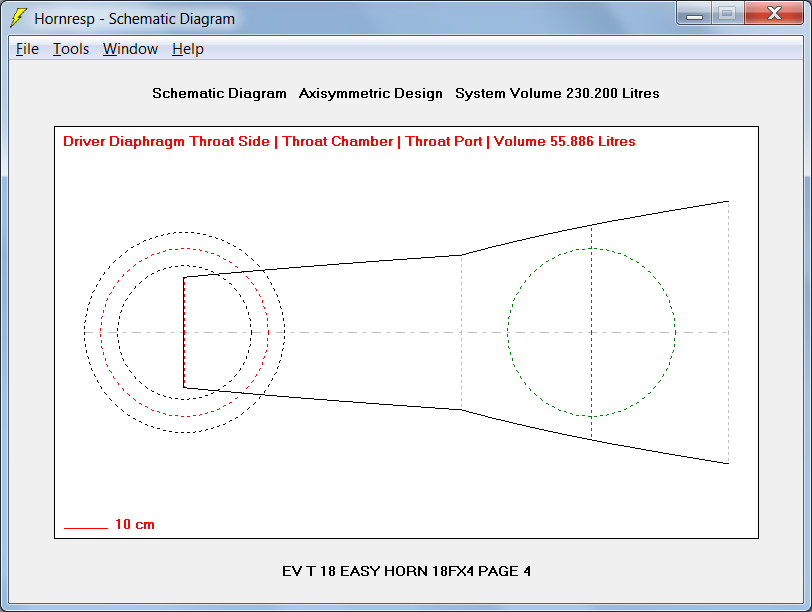Click the disabled maximize window button

pos(728,13)
